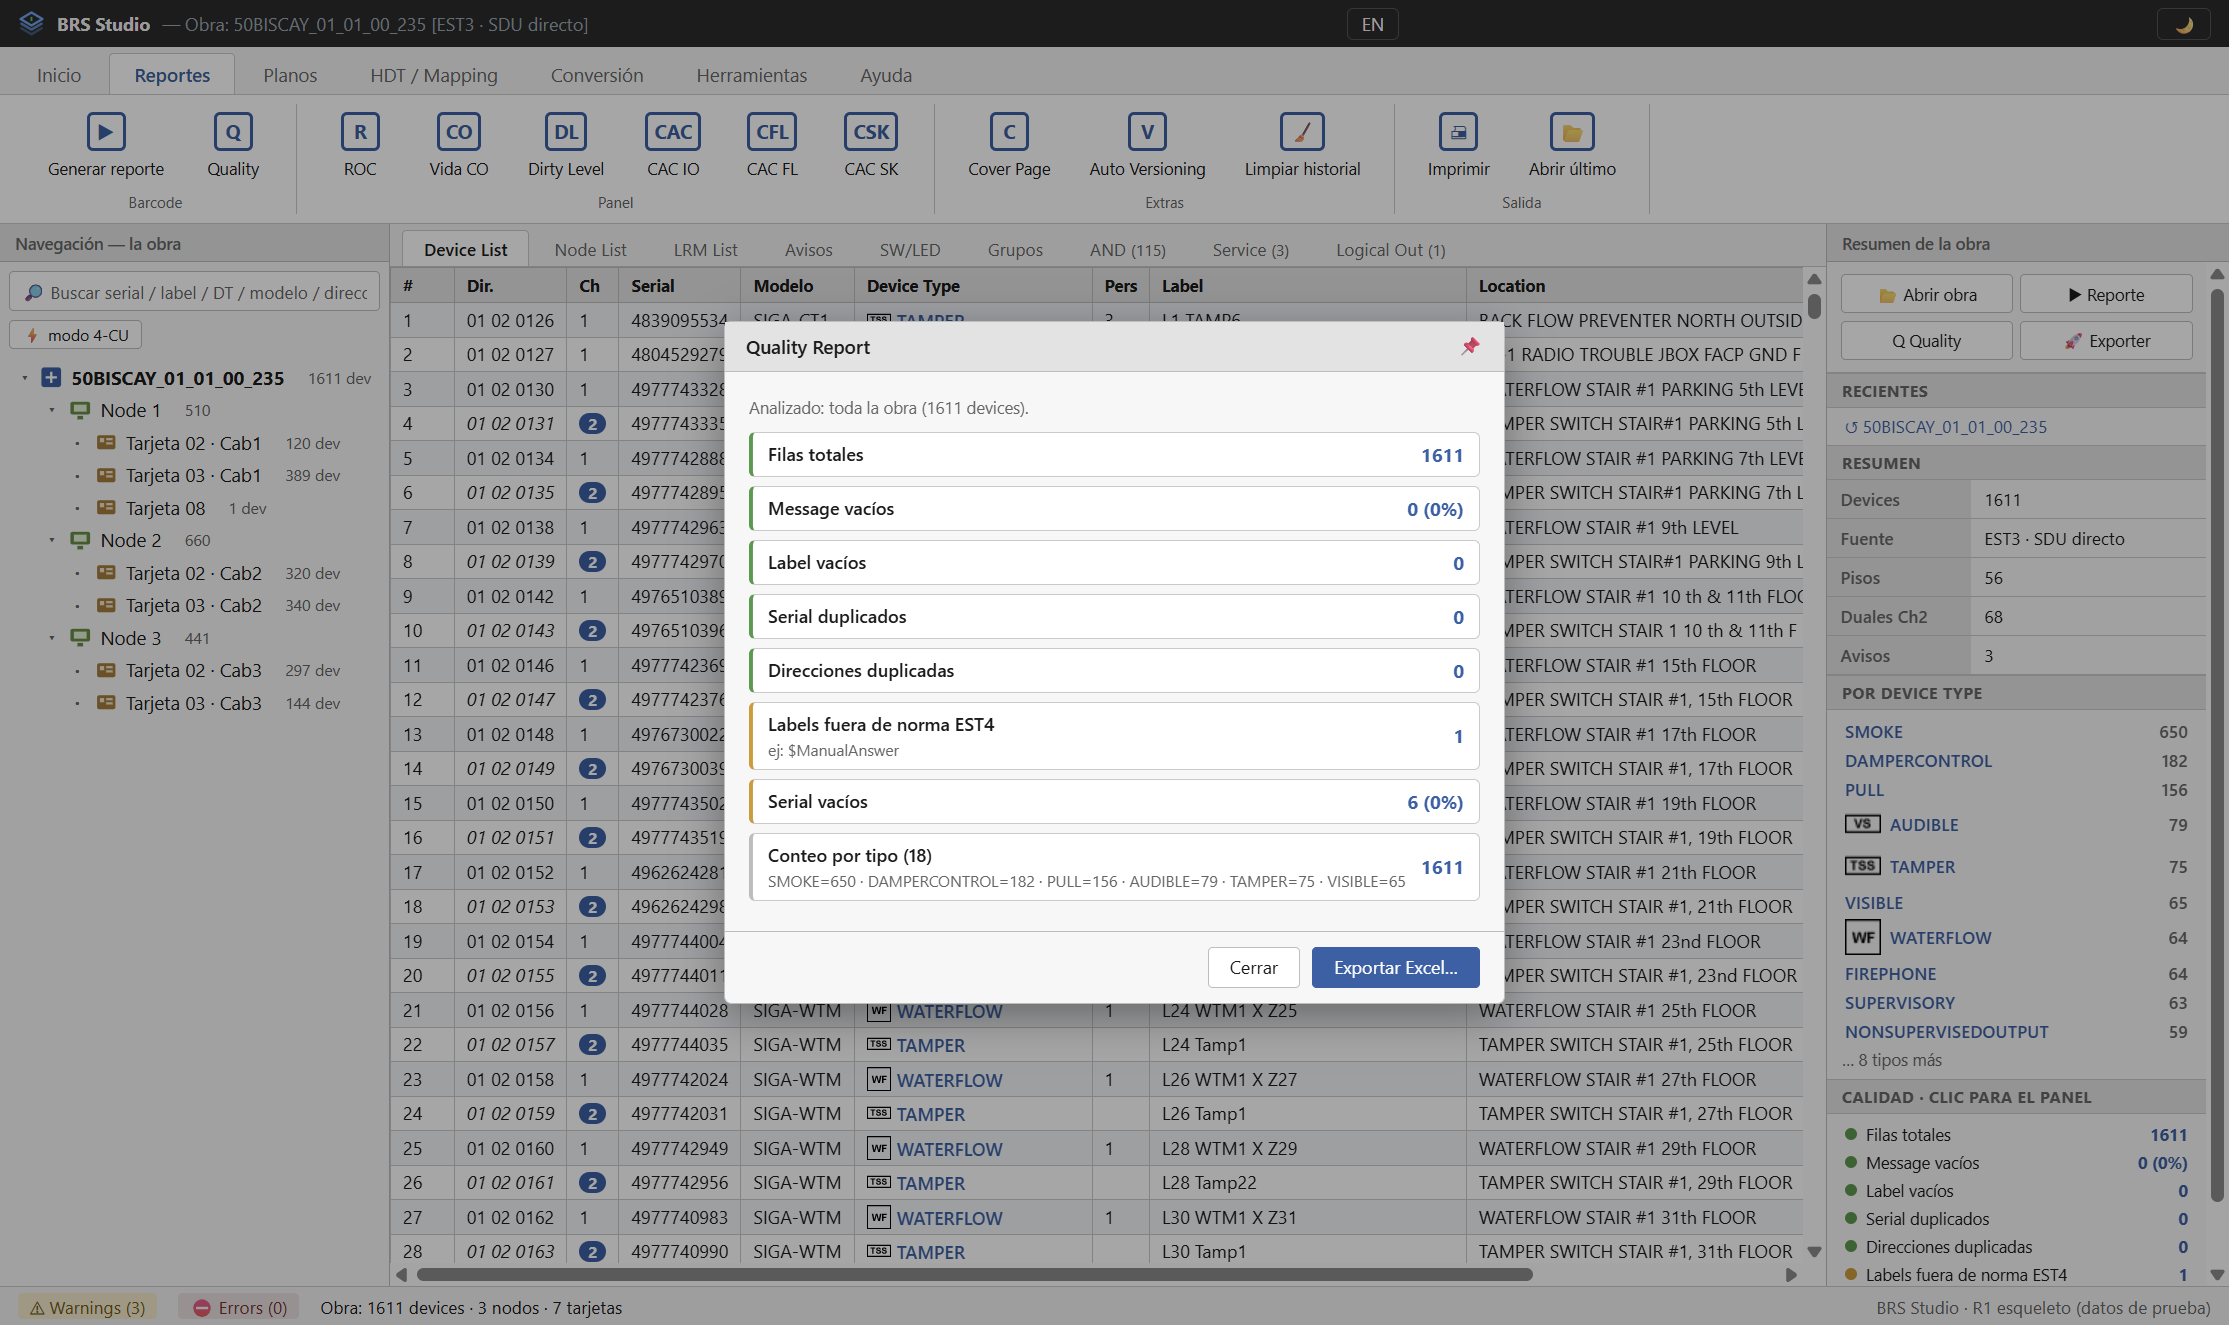
Task: Switch to the LRM List tab
Action: pyautogui.click(x=705, y=250)
